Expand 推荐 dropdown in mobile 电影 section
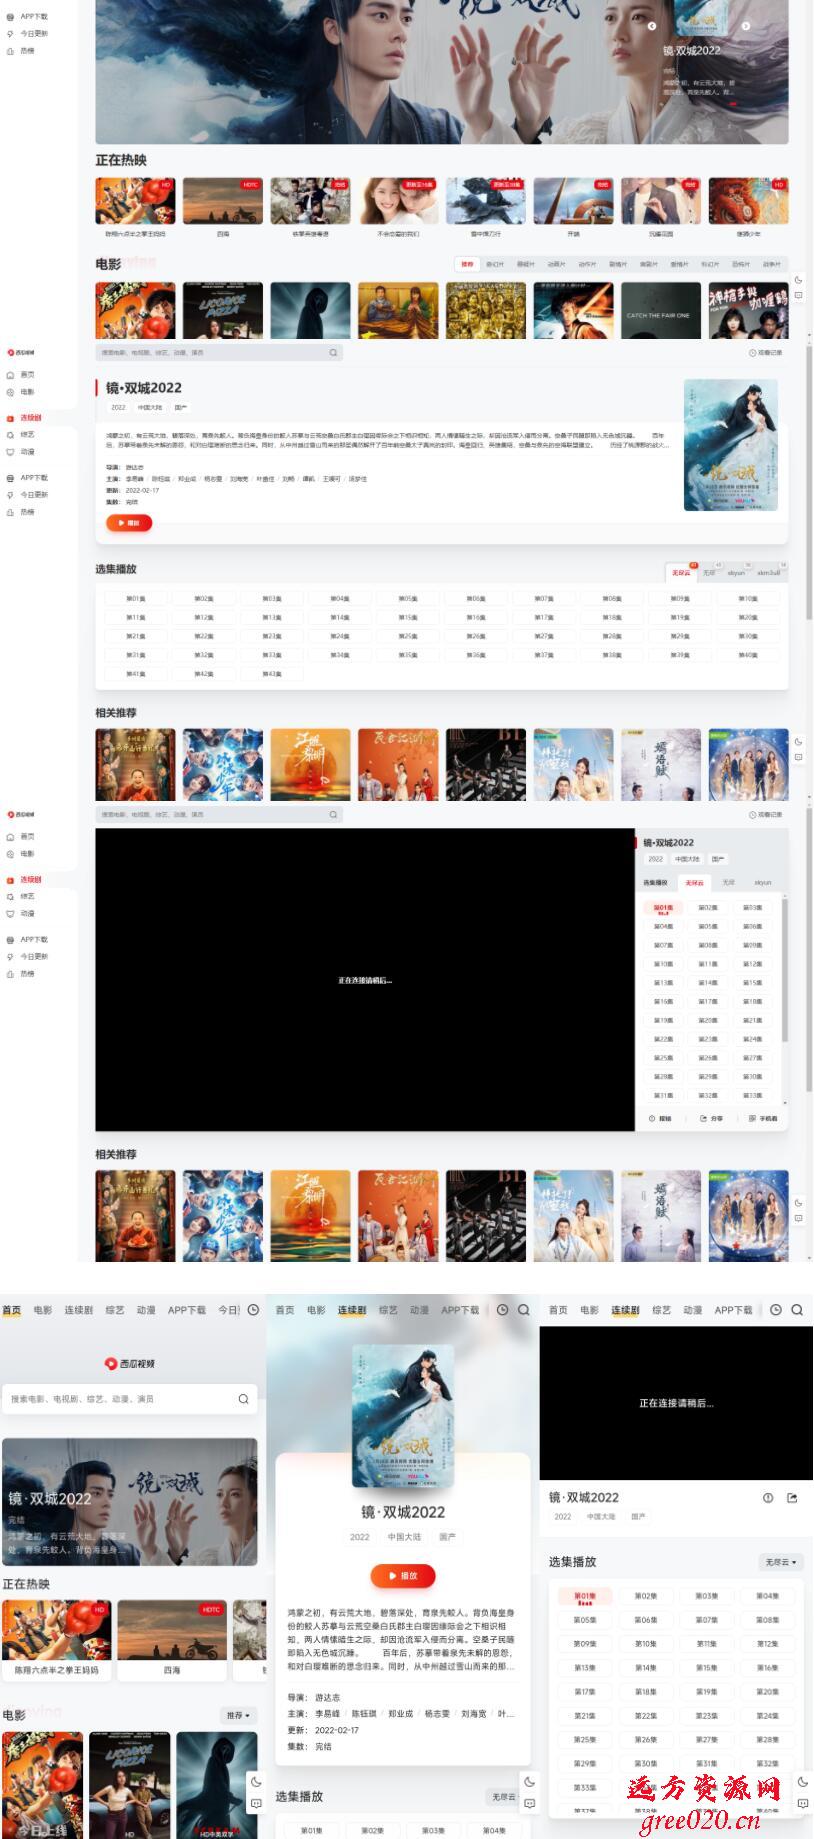 pos(238,1715)
